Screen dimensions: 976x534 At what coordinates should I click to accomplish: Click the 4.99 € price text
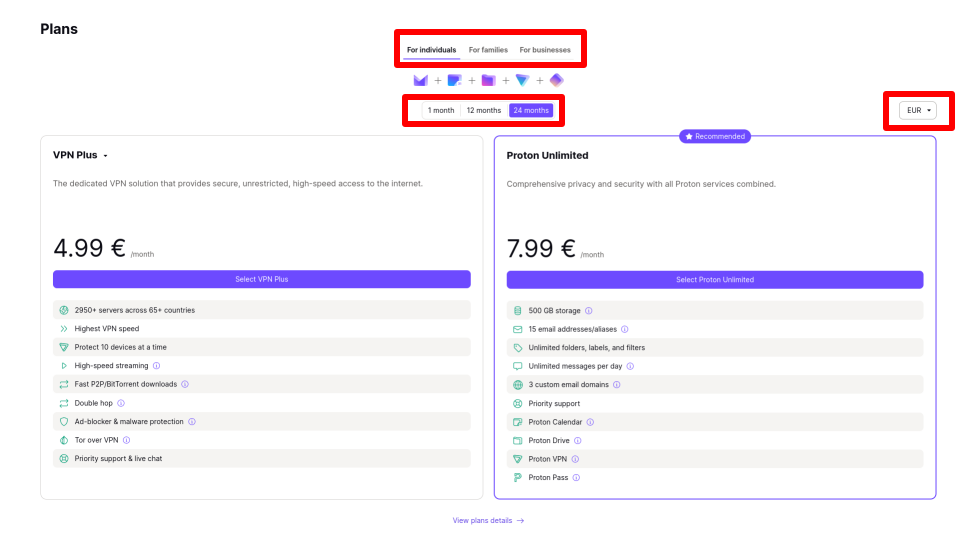[90, 248]
